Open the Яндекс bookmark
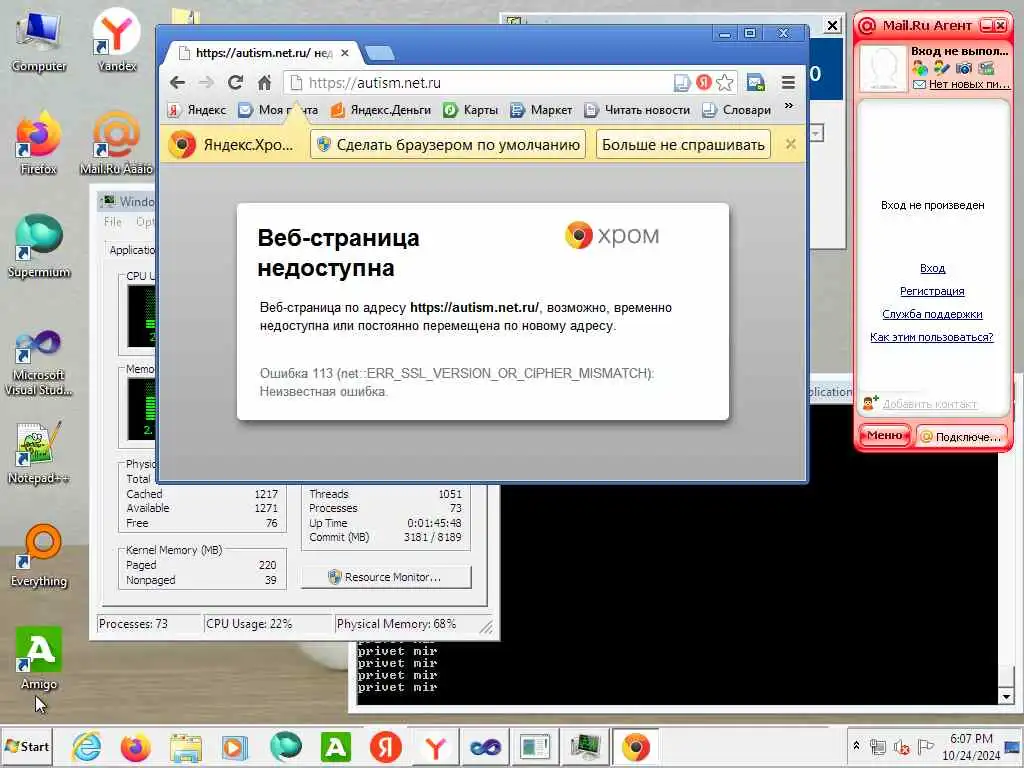This screenshot has height=768, width=1024. [x=197, y=110]
